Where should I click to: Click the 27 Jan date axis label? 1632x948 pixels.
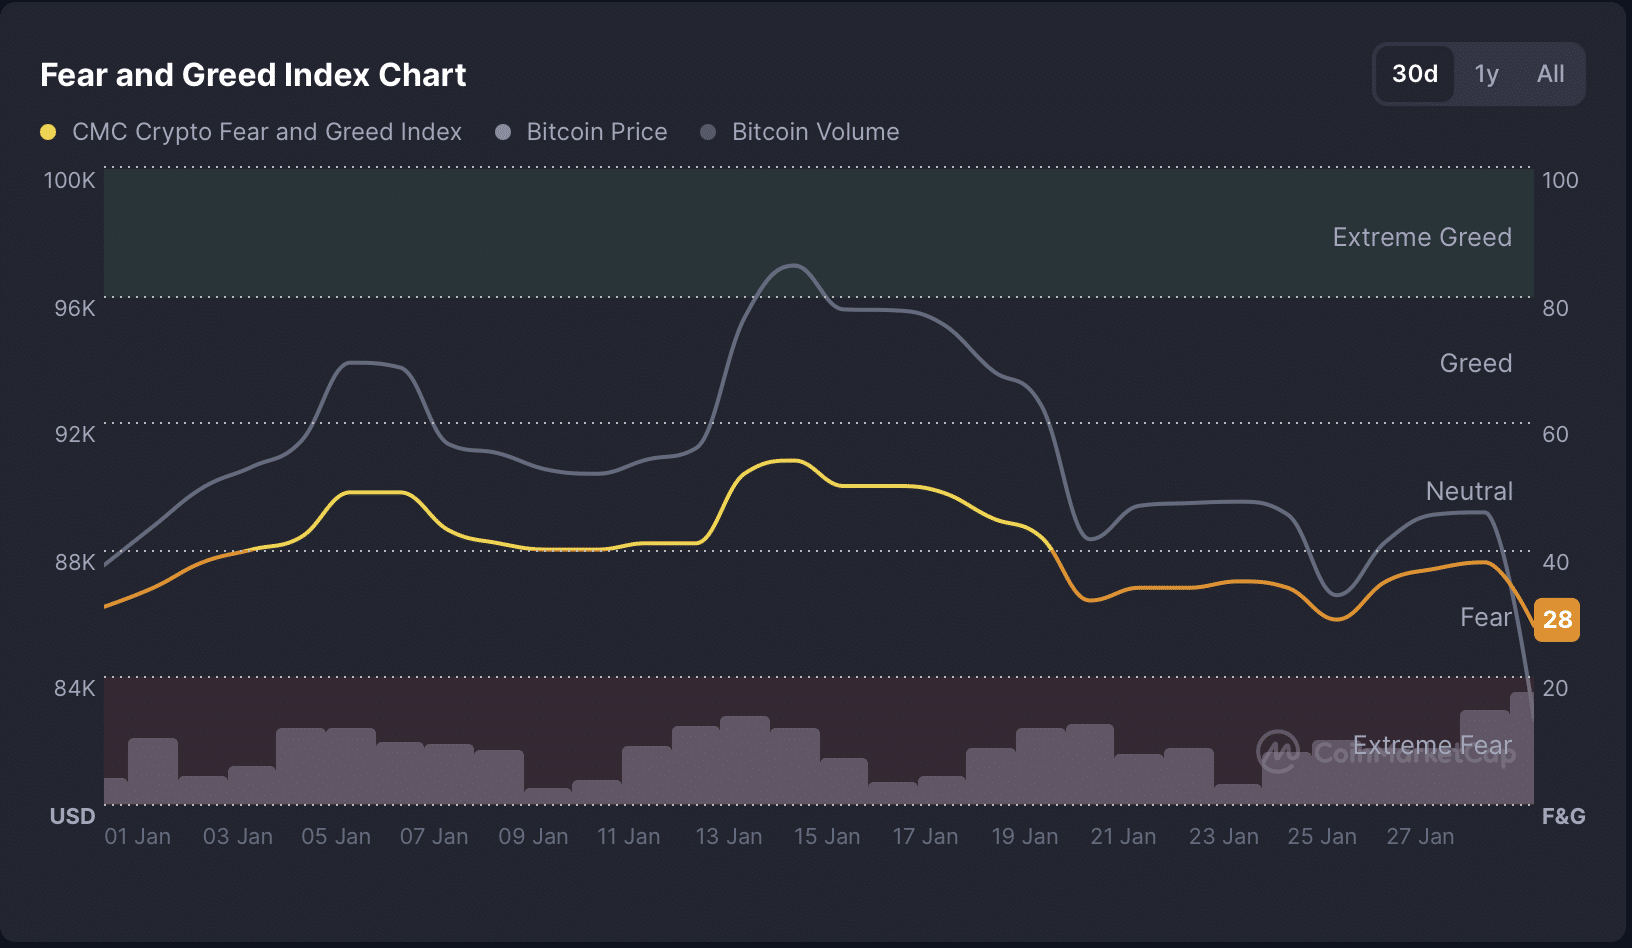click(1419, 836)
